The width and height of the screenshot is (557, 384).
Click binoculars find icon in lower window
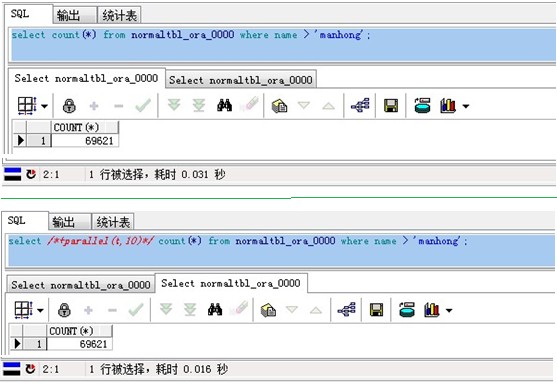(x=215, y=310)
